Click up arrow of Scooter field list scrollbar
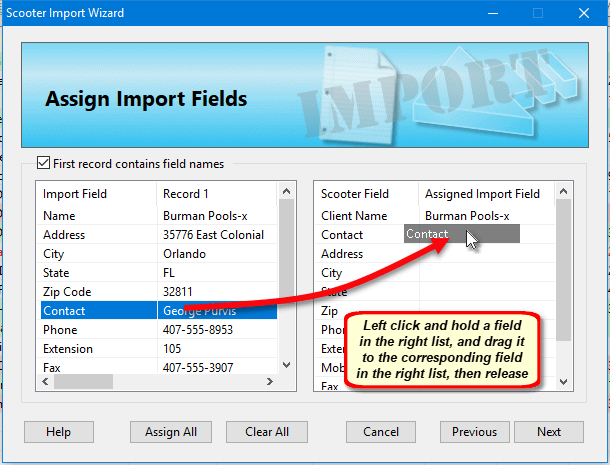The height and width of the screenshot is (465, 610). tap(563, 191)
